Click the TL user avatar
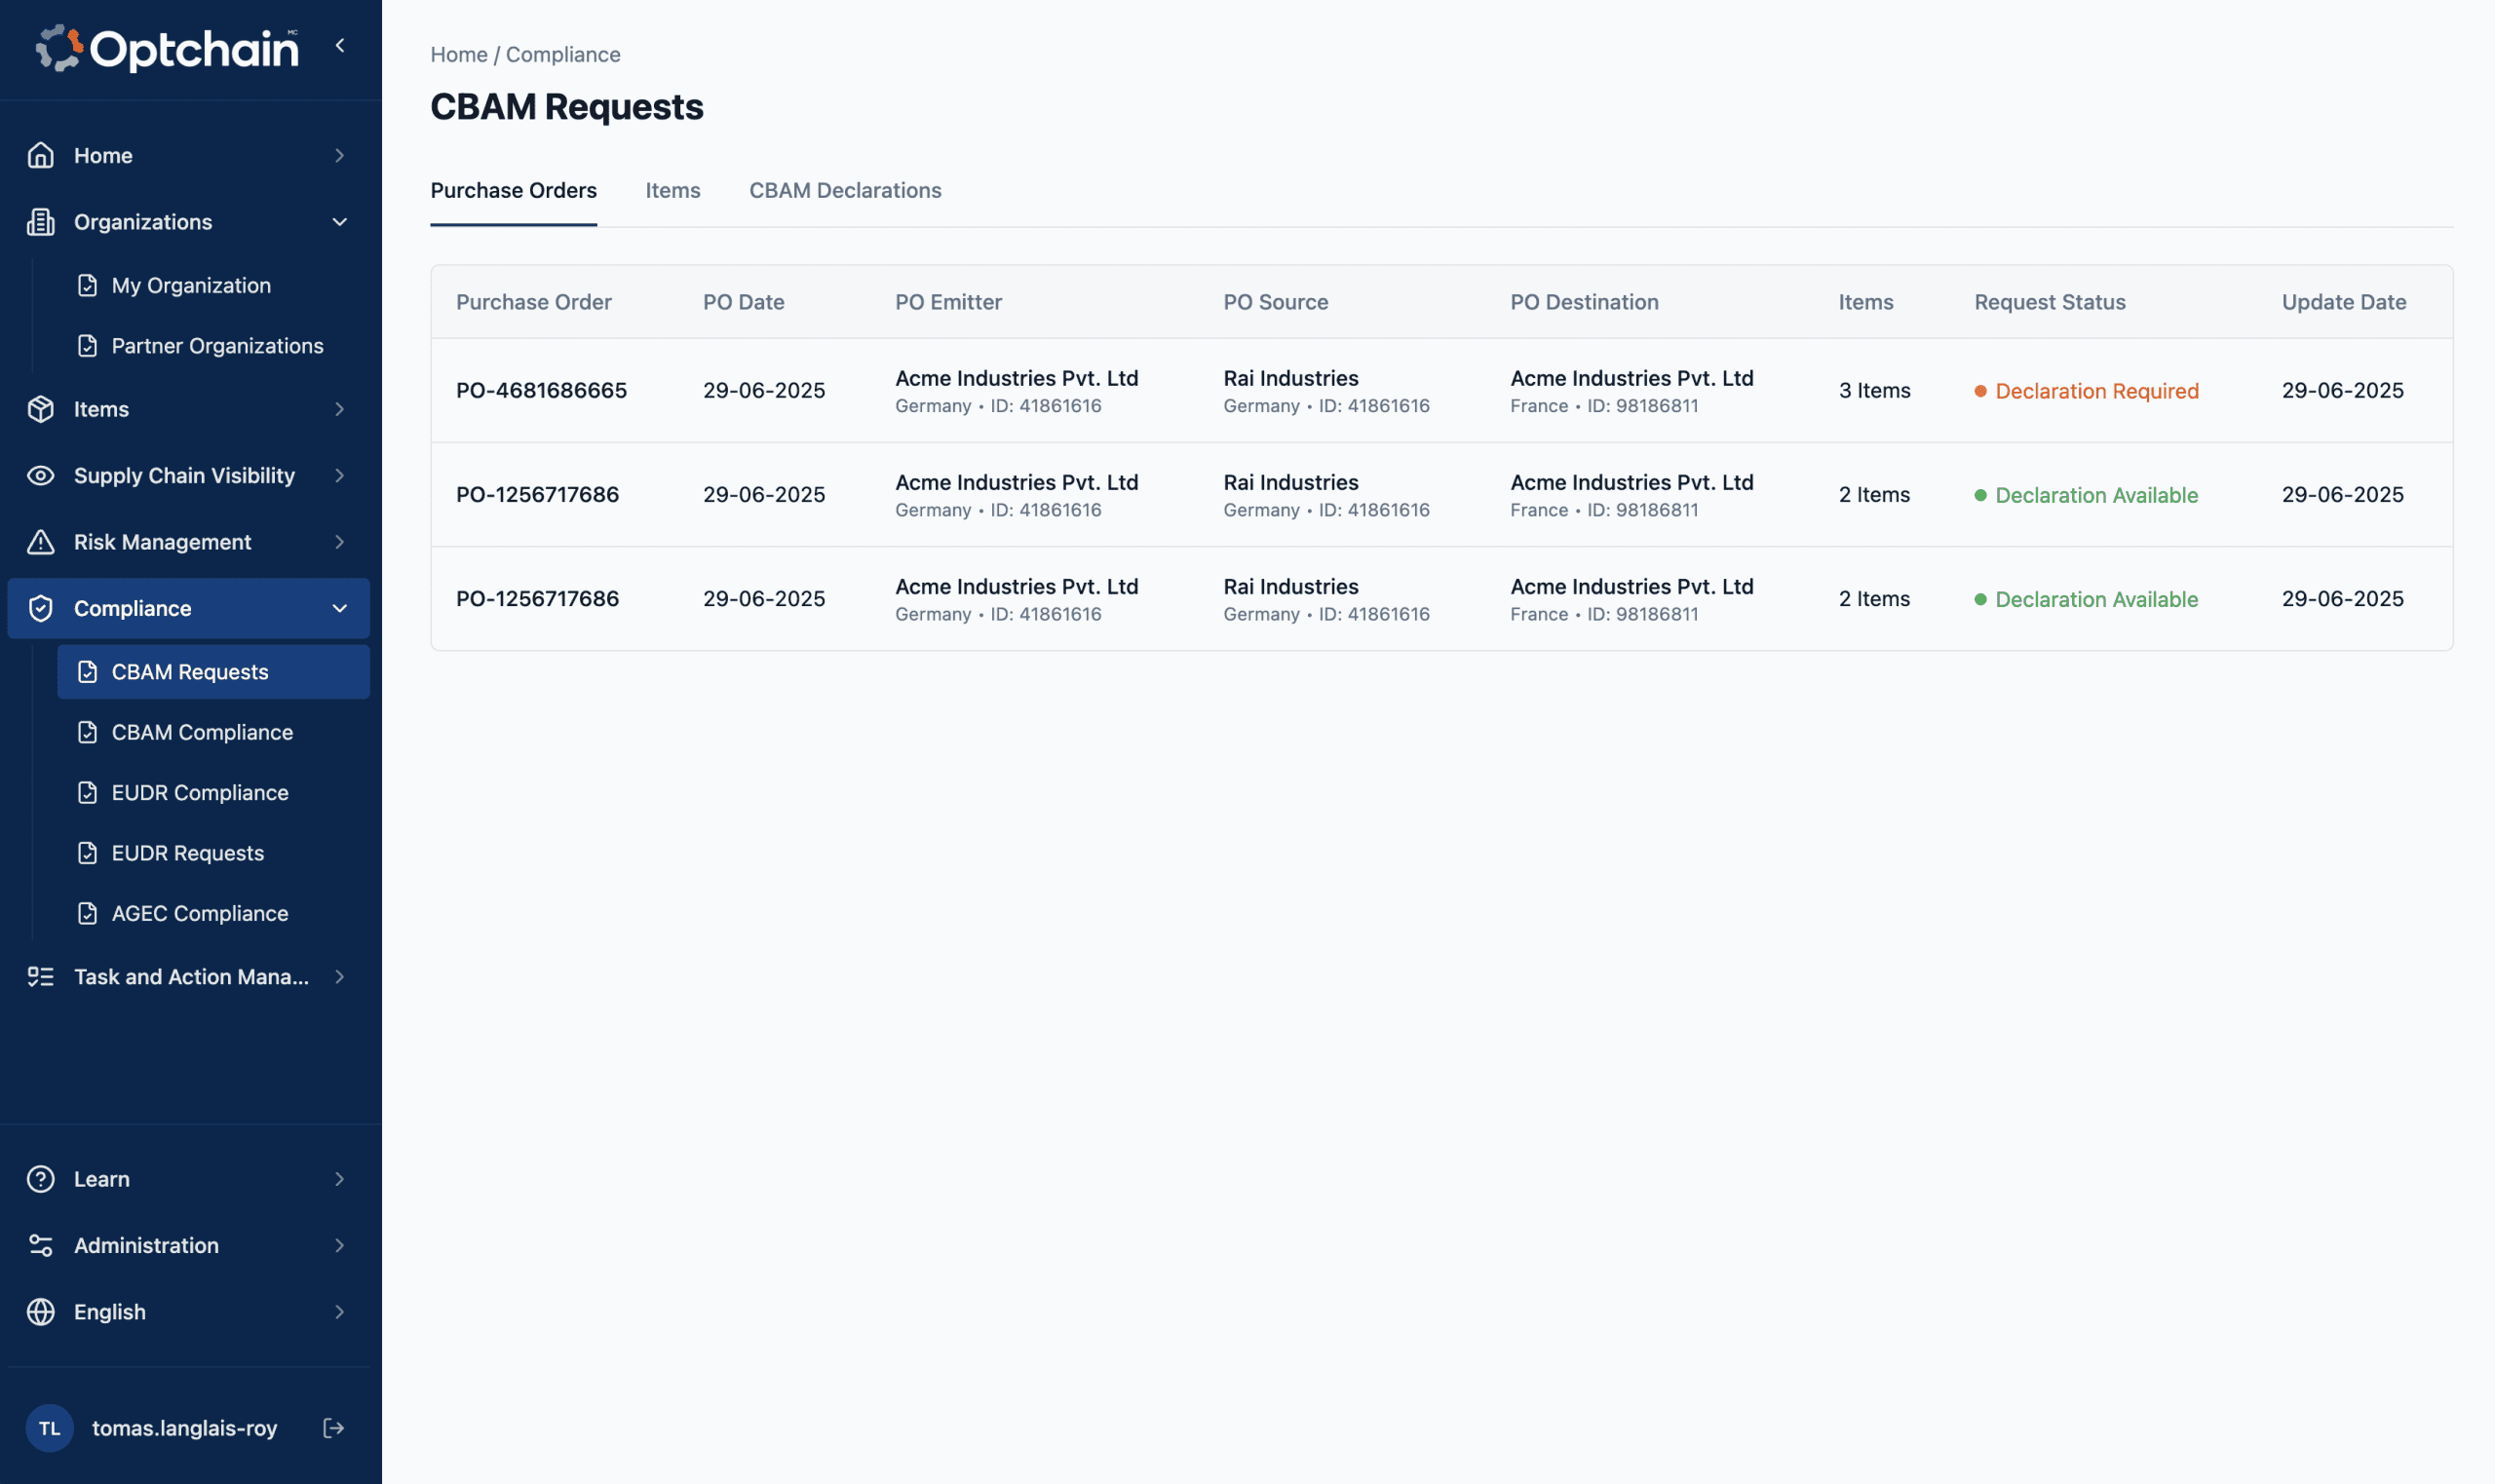 [x=50, y=1428]
